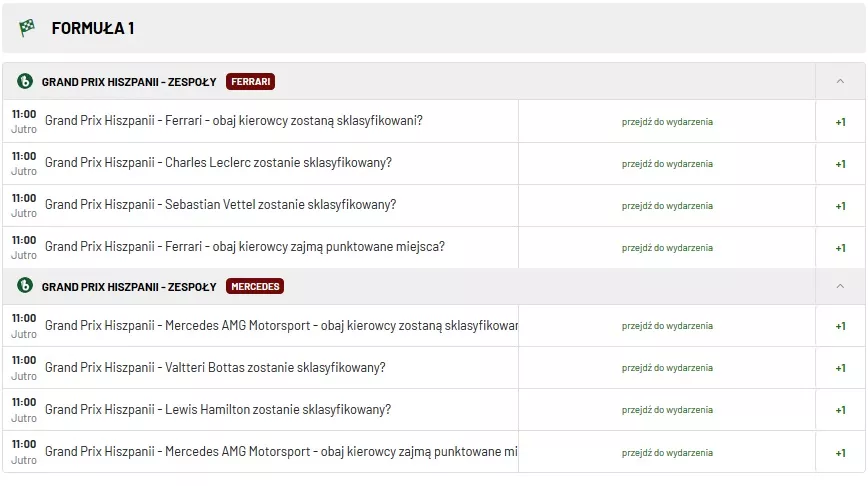Click +1 on Ferrari obaj kierowcy sklasyfikowani row
The width and height of the screenshot is (868, 486).
click(840, 122)
